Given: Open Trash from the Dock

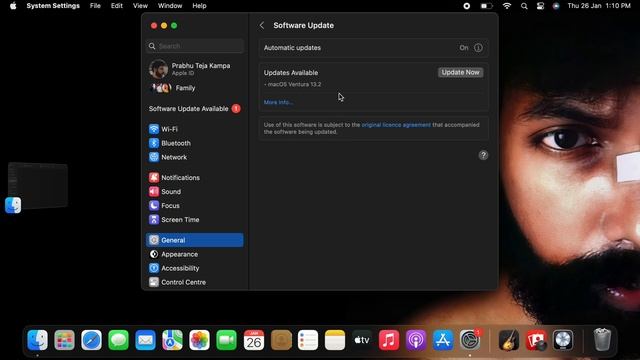Looking at the screenshot, I should coord(602,340).
